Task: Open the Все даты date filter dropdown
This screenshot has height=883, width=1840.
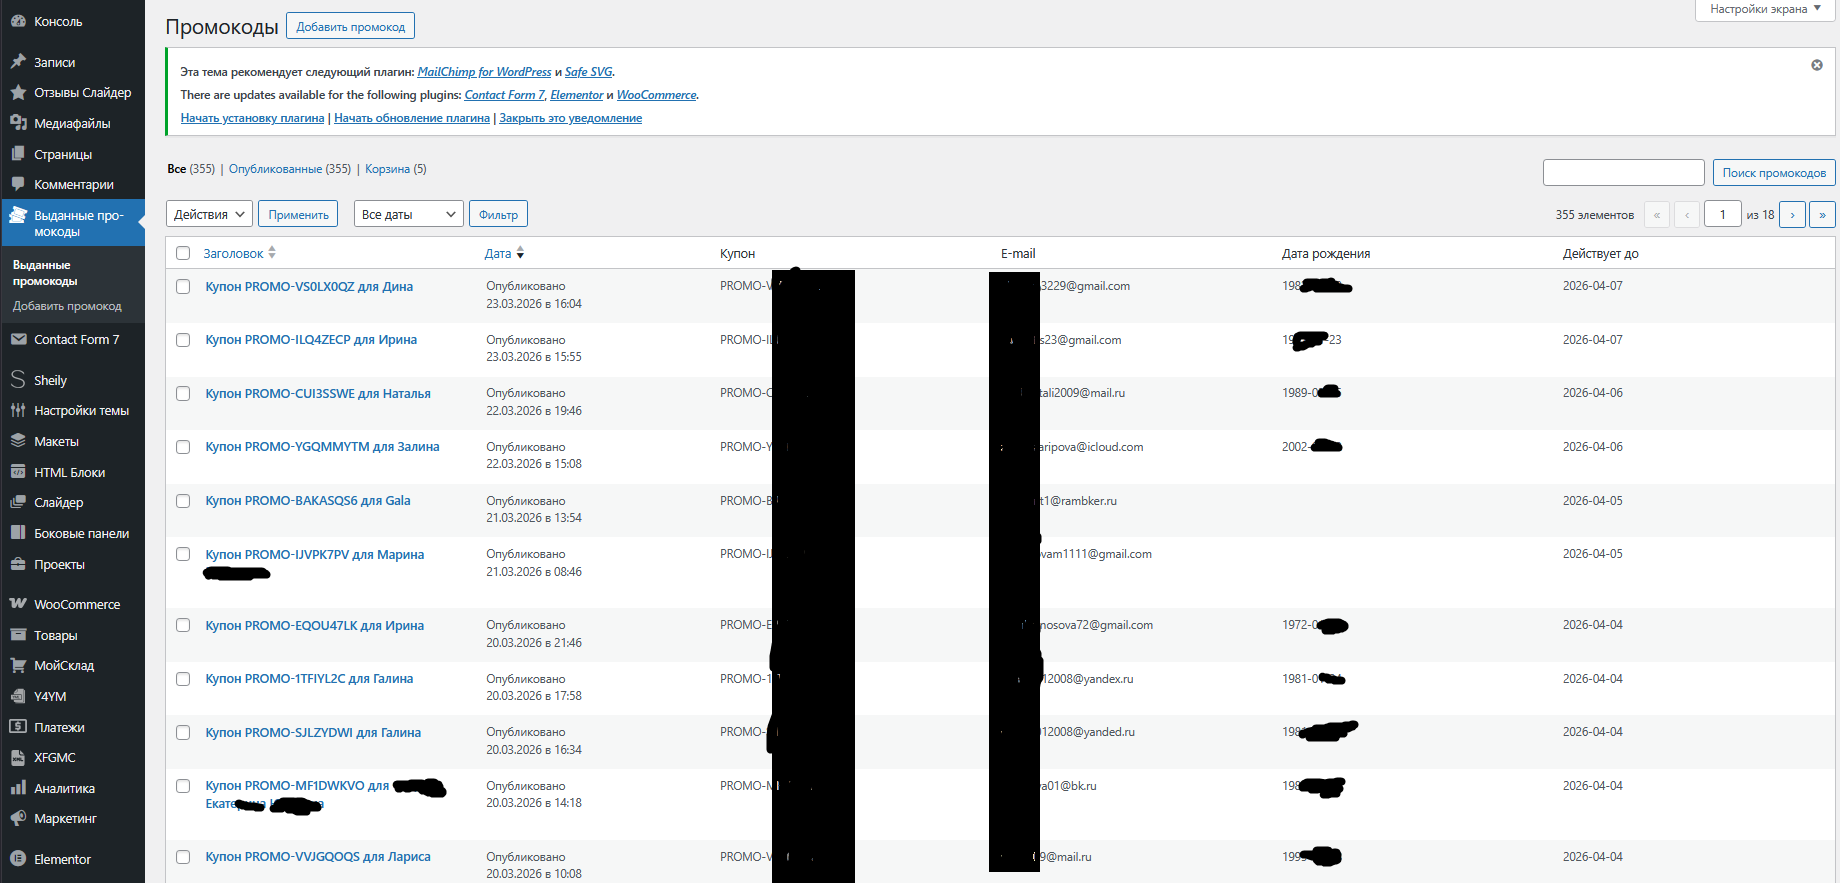Action: pos(409,214)
